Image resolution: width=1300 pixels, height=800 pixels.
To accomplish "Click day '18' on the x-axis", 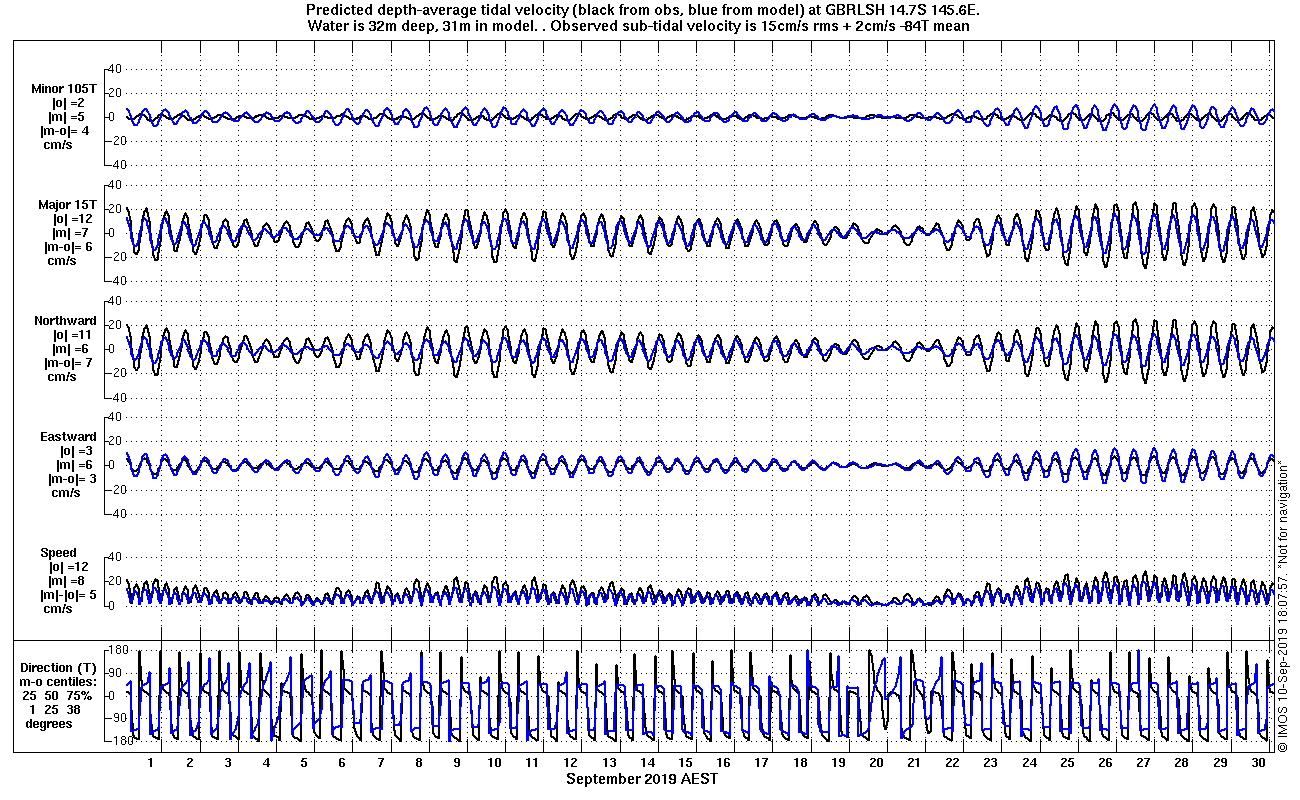I will pos(800,762).
